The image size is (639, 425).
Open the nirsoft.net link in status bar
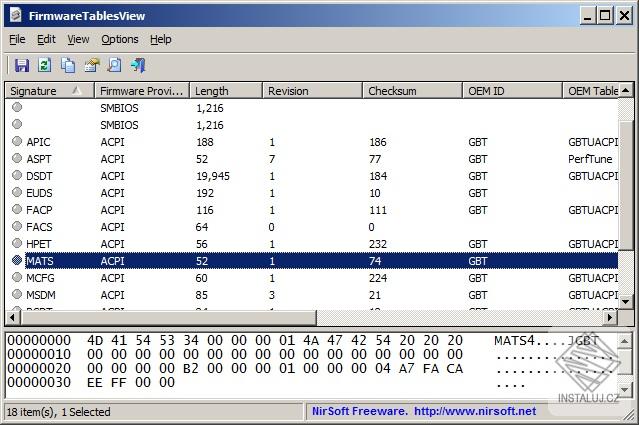pyautogui.click(x=475, y=411)
